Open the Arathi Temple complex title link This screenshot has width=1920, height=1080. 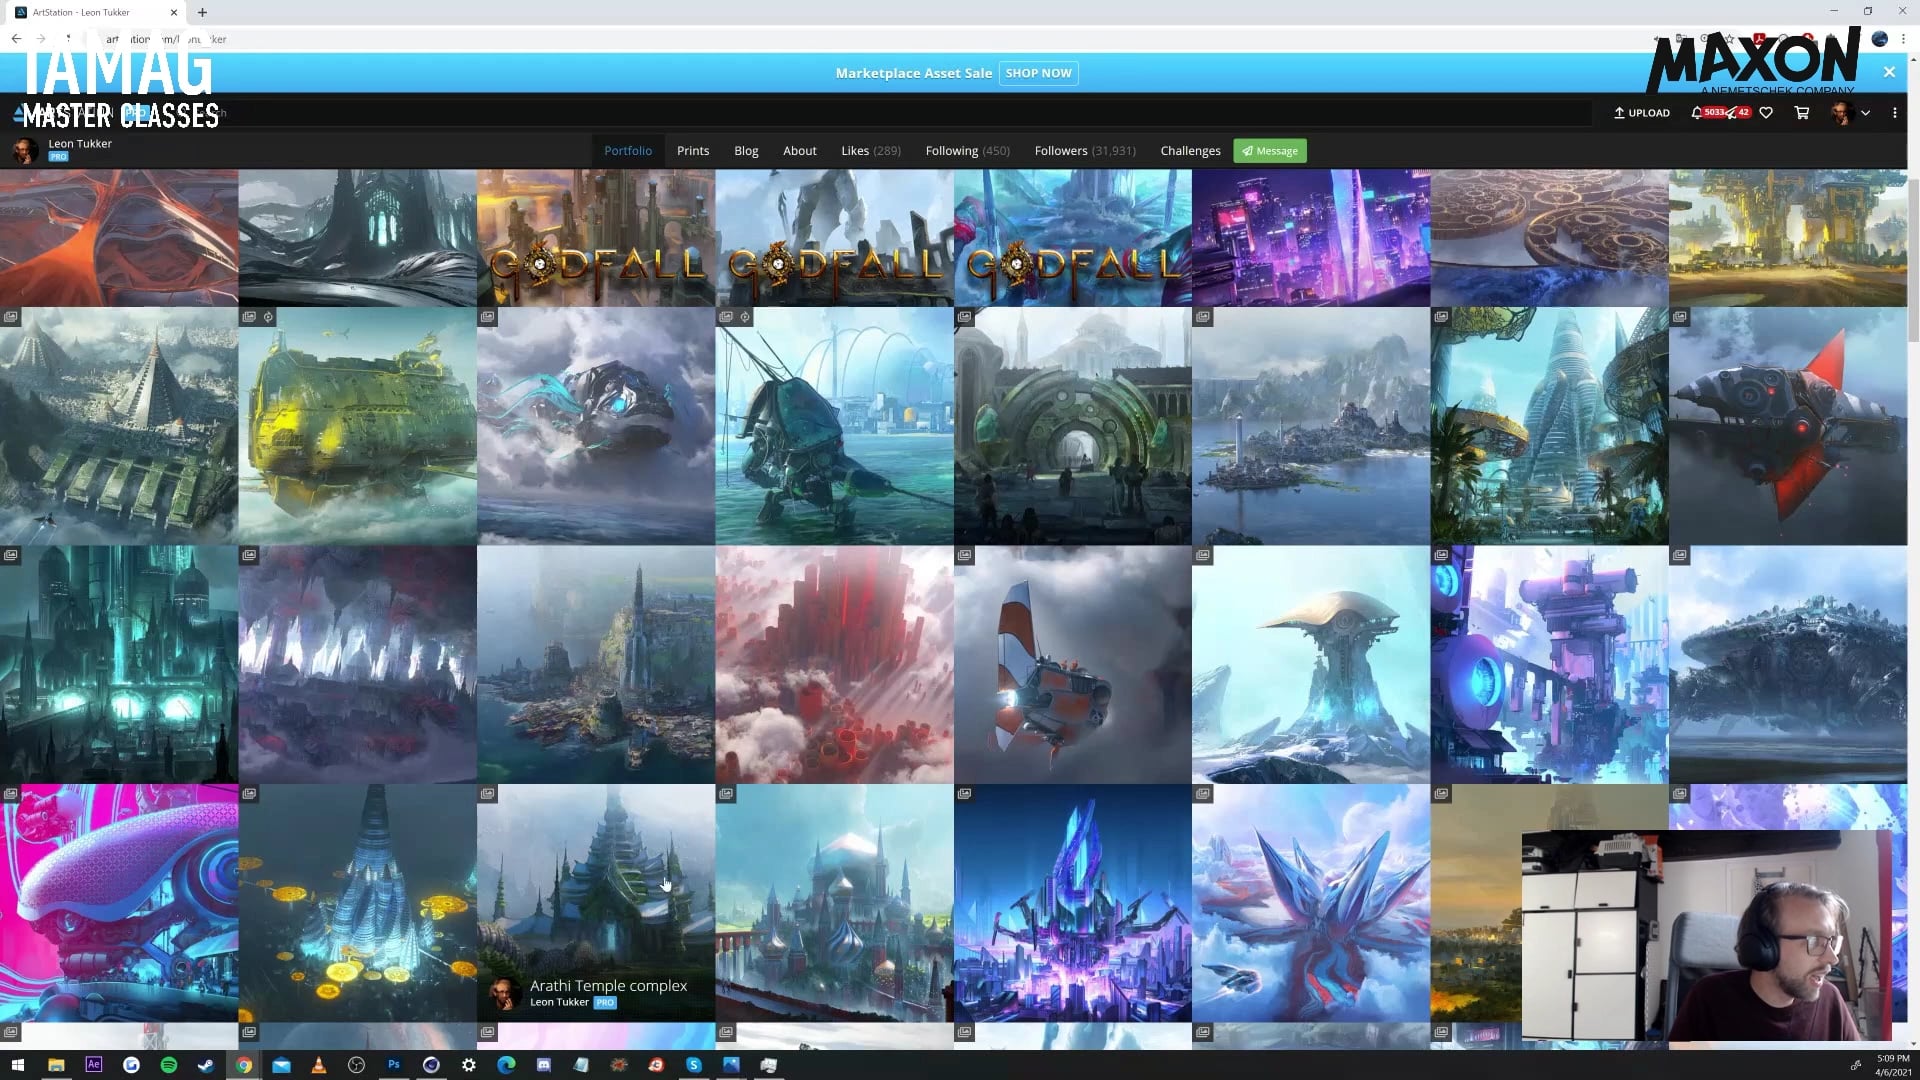[x=608, y=986]
